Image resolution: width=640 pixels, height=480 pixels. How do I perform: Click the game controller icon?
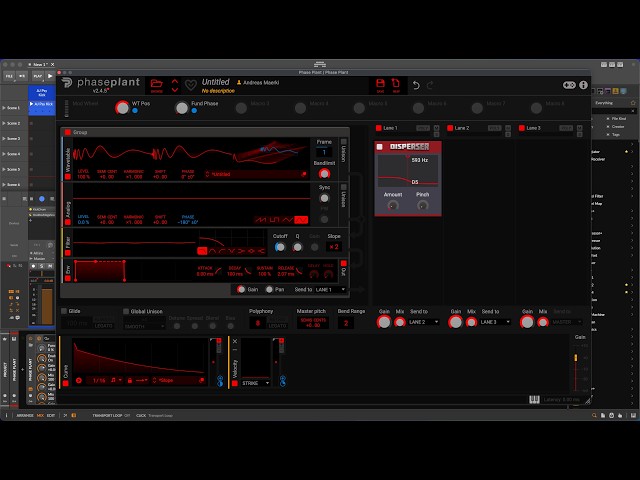[x=569, y=85]
